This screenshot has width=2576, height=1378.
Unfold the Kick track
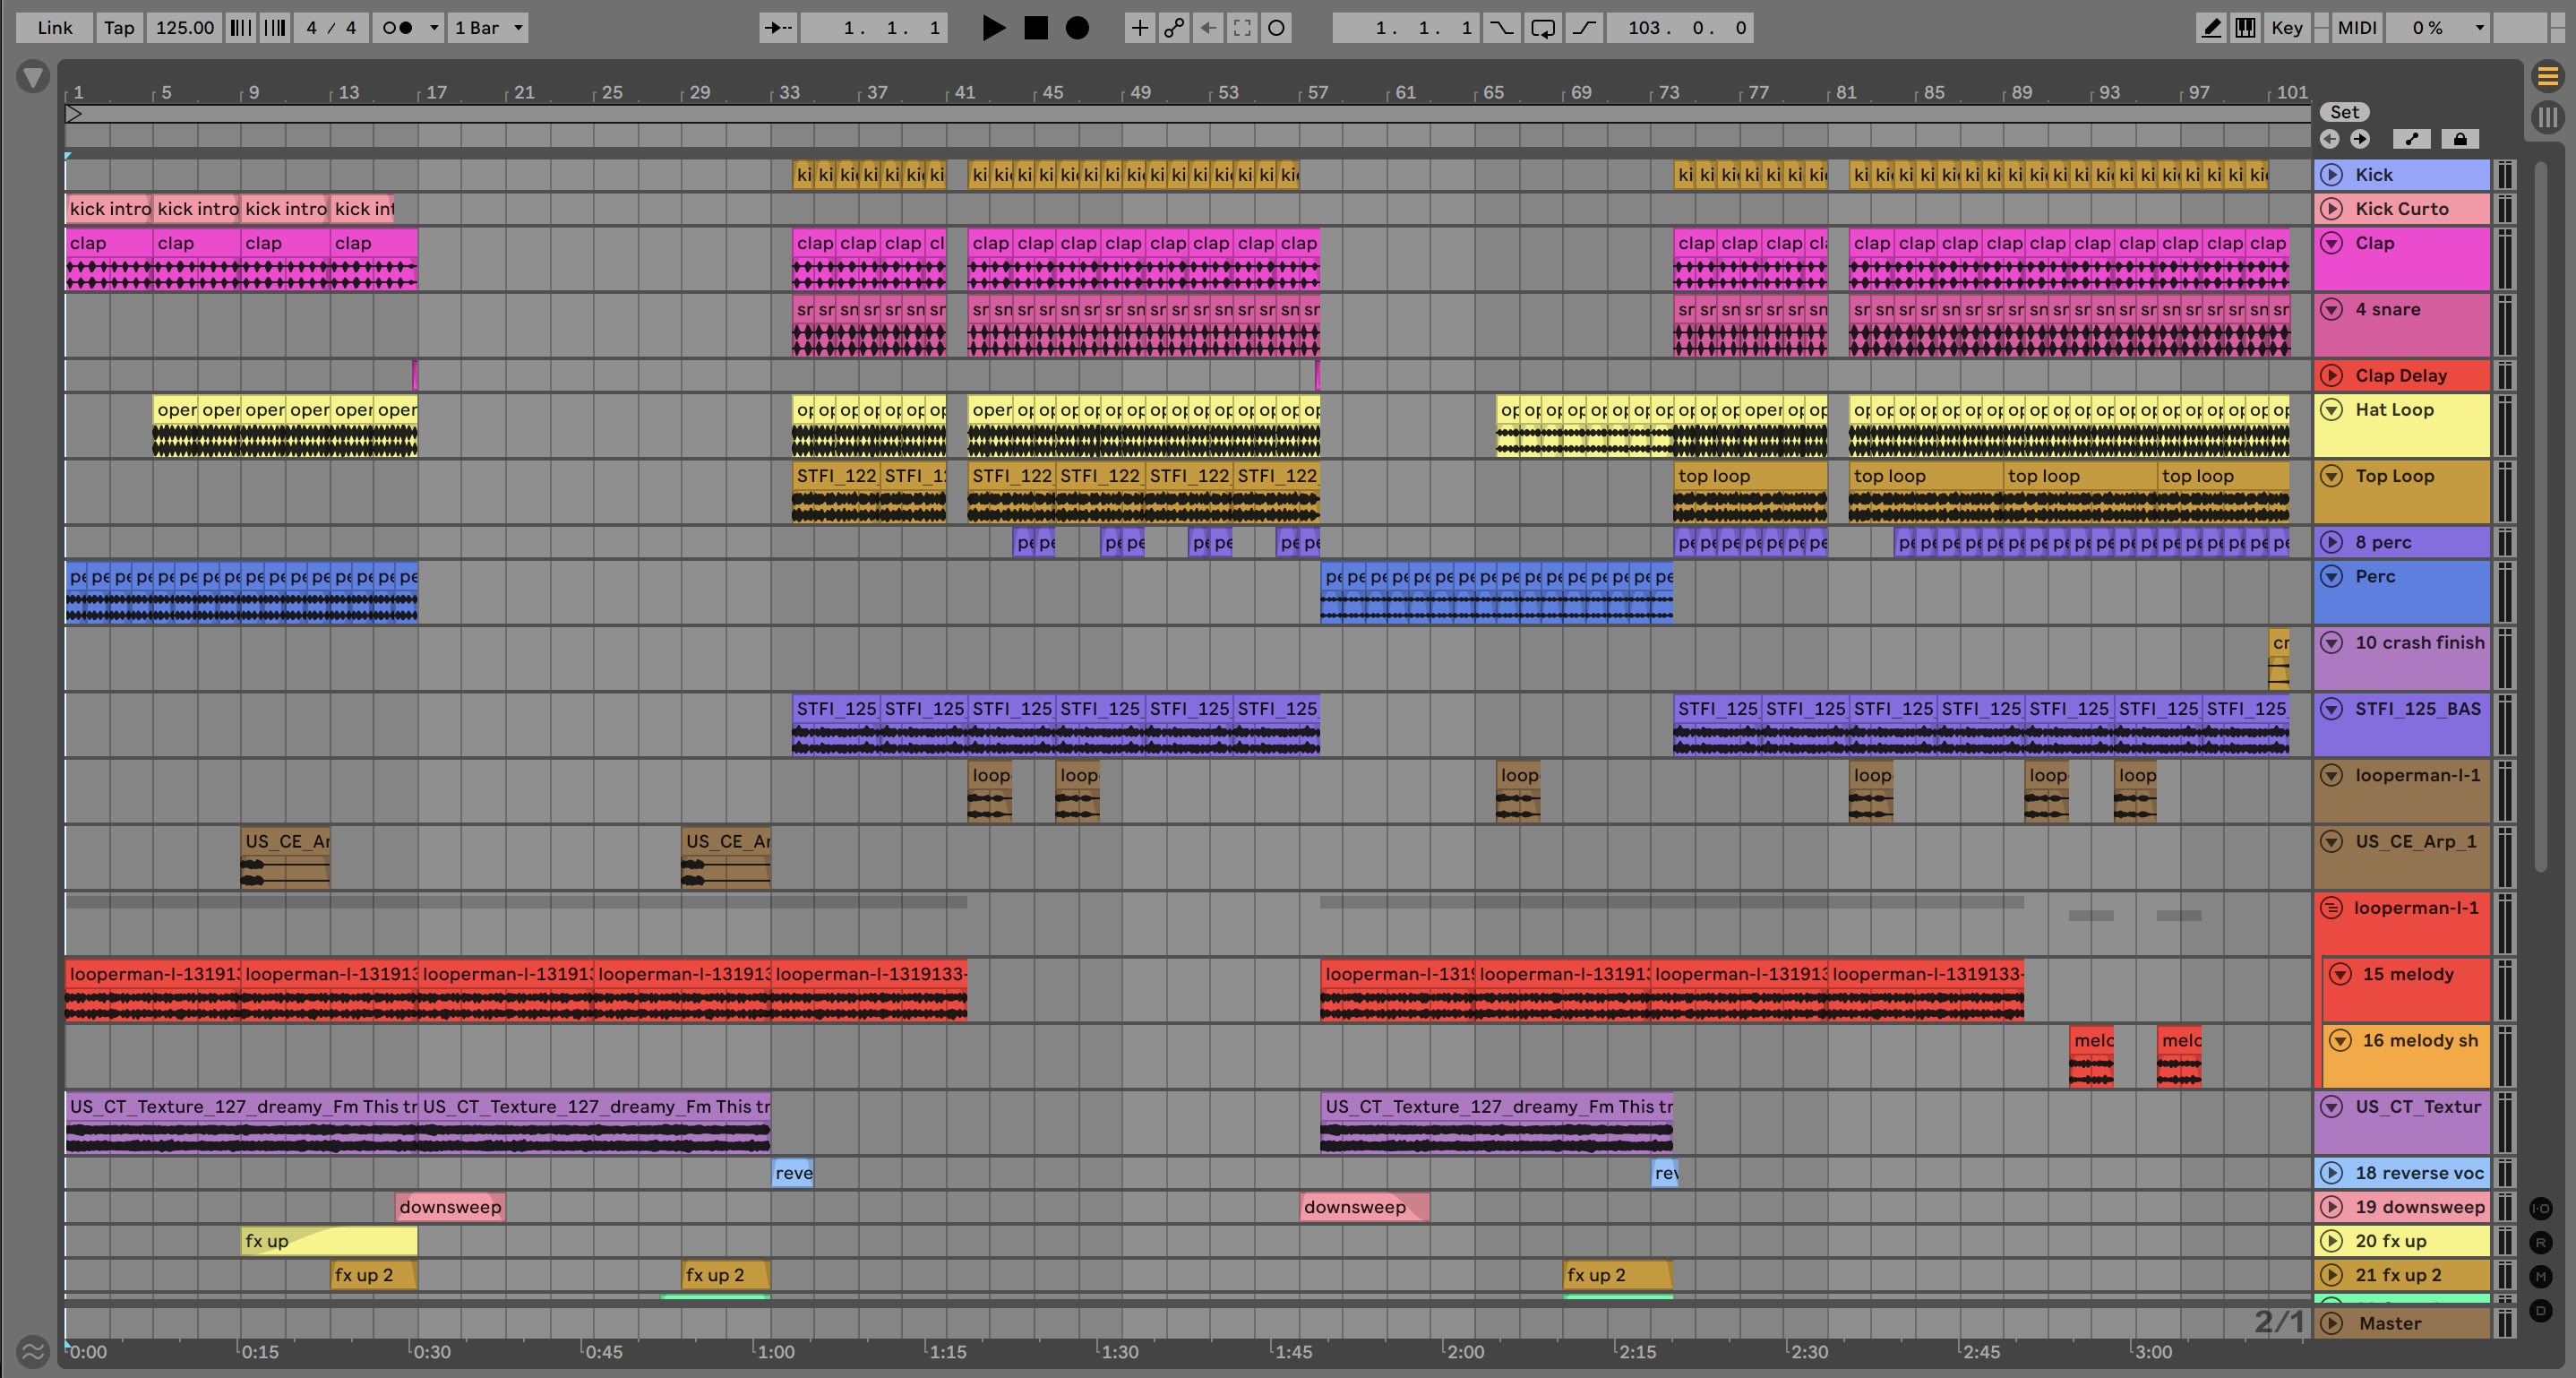click(x=2331, y=175)
